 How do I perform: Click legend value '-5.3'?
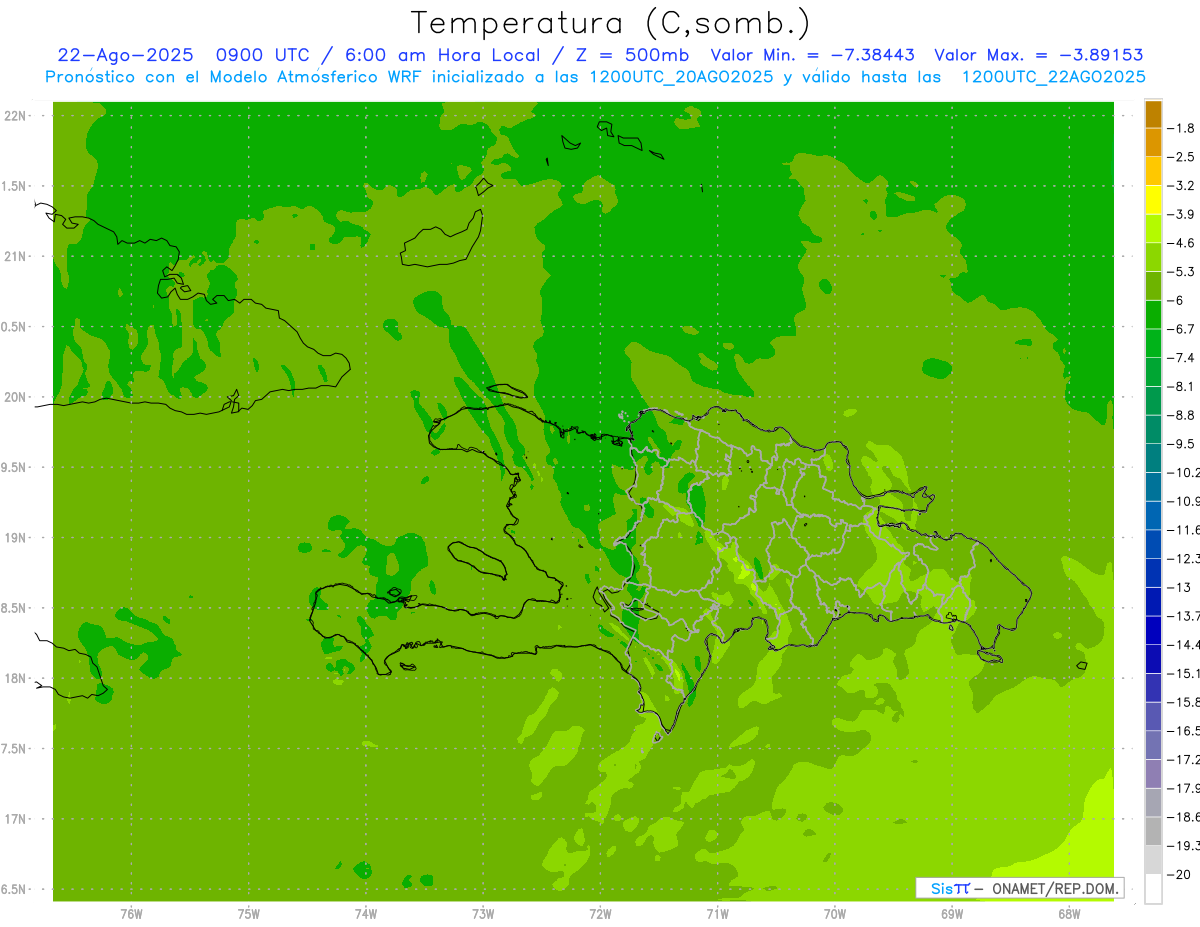pos(1181,271)
